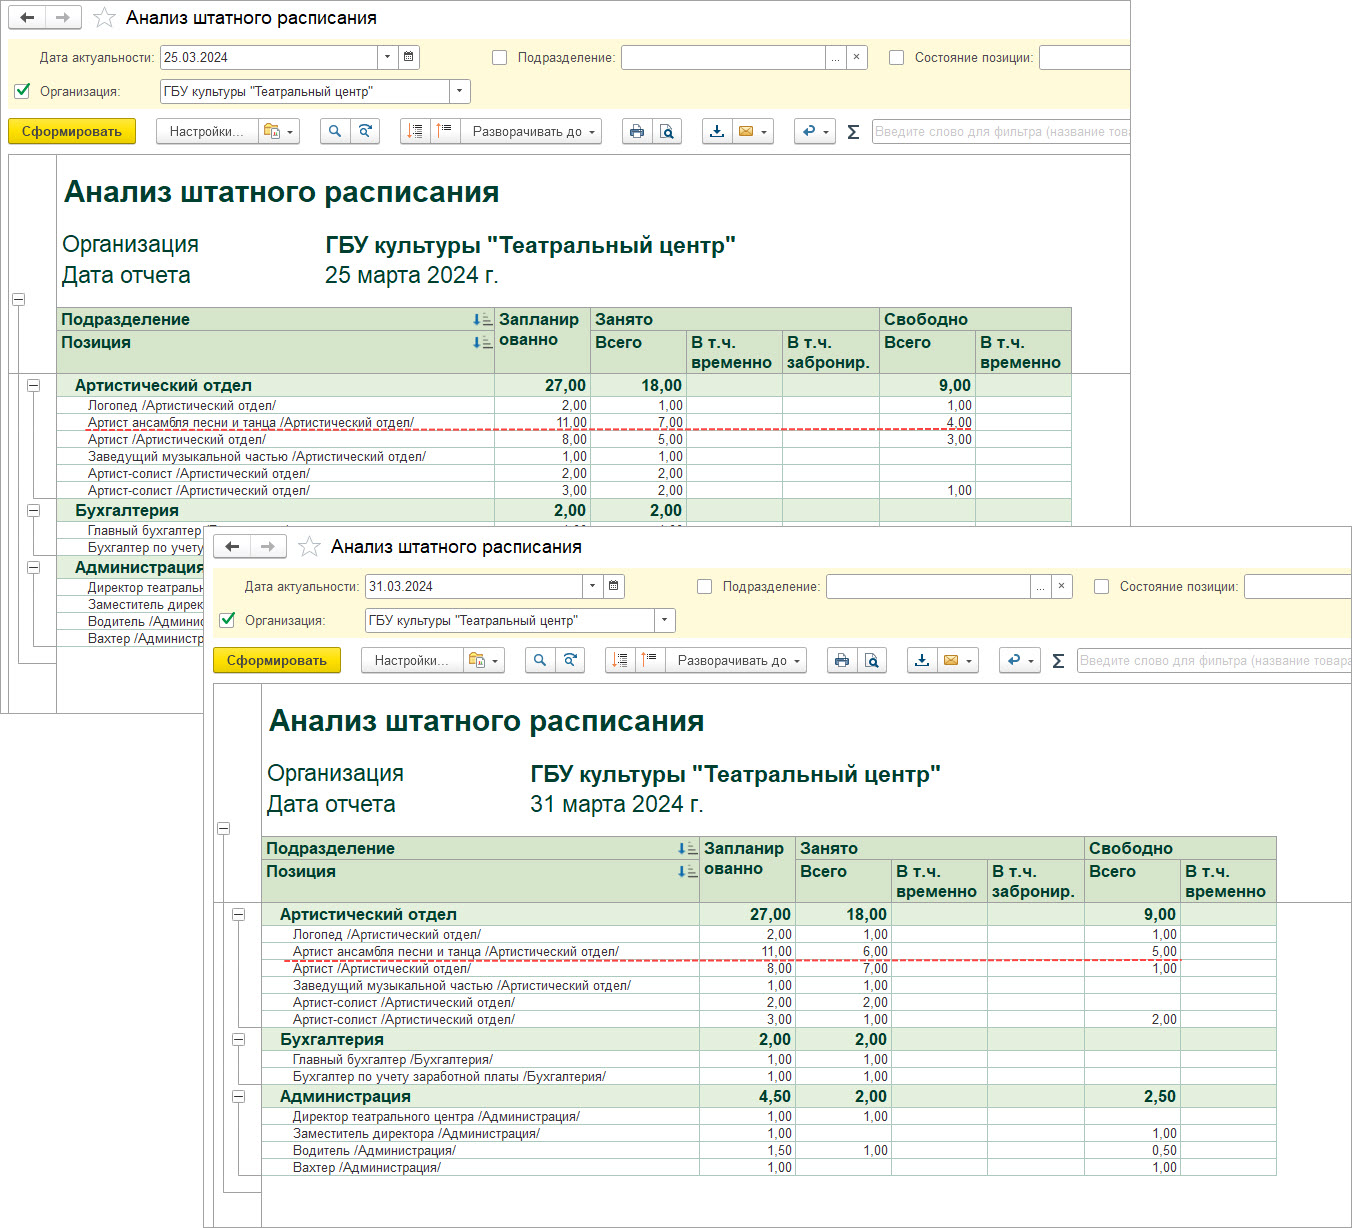Click the search magnifier in 31.03.2024 window
This screenshot has width=1352, height=1228.
(540, 660)
